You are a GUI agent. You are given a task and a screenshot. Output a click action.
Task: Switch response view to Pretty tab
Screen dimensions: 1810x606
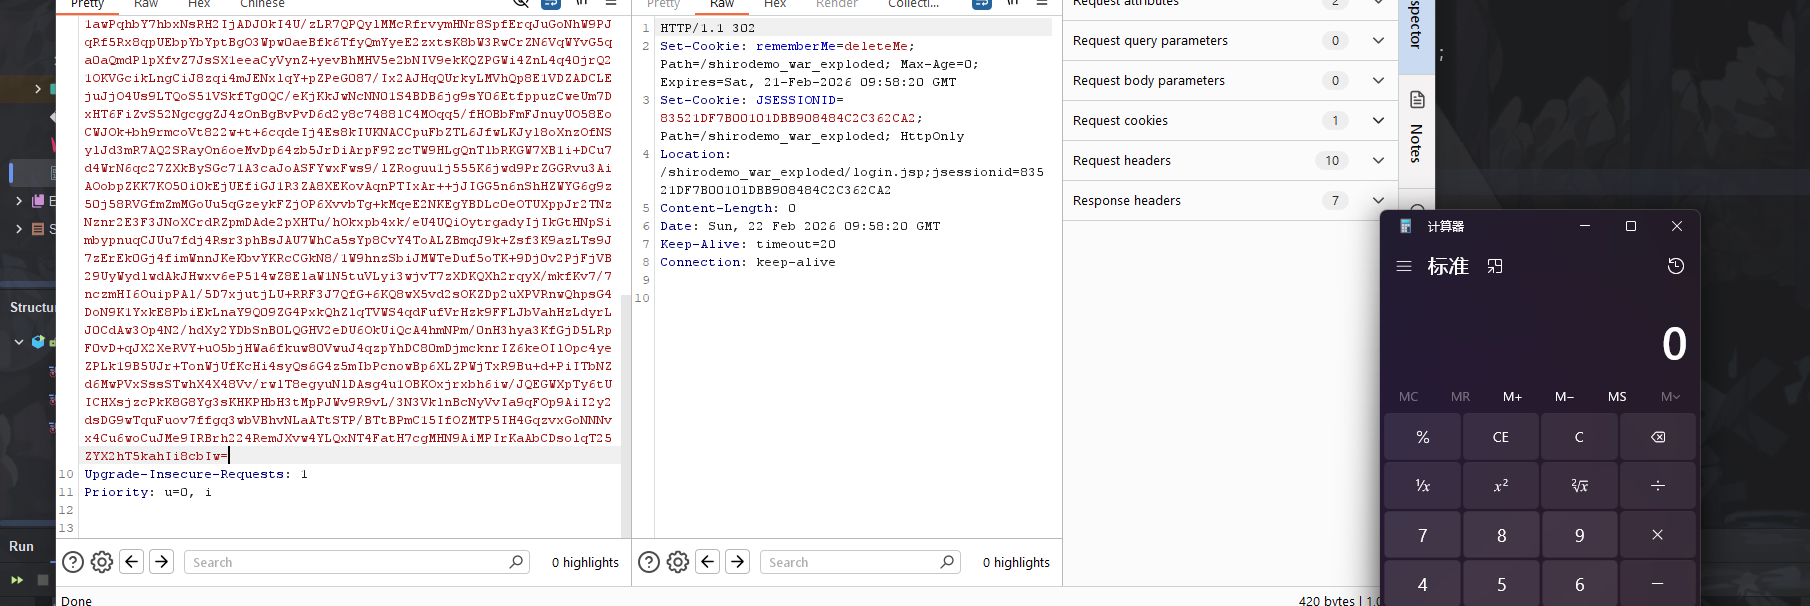coord(663,4)
